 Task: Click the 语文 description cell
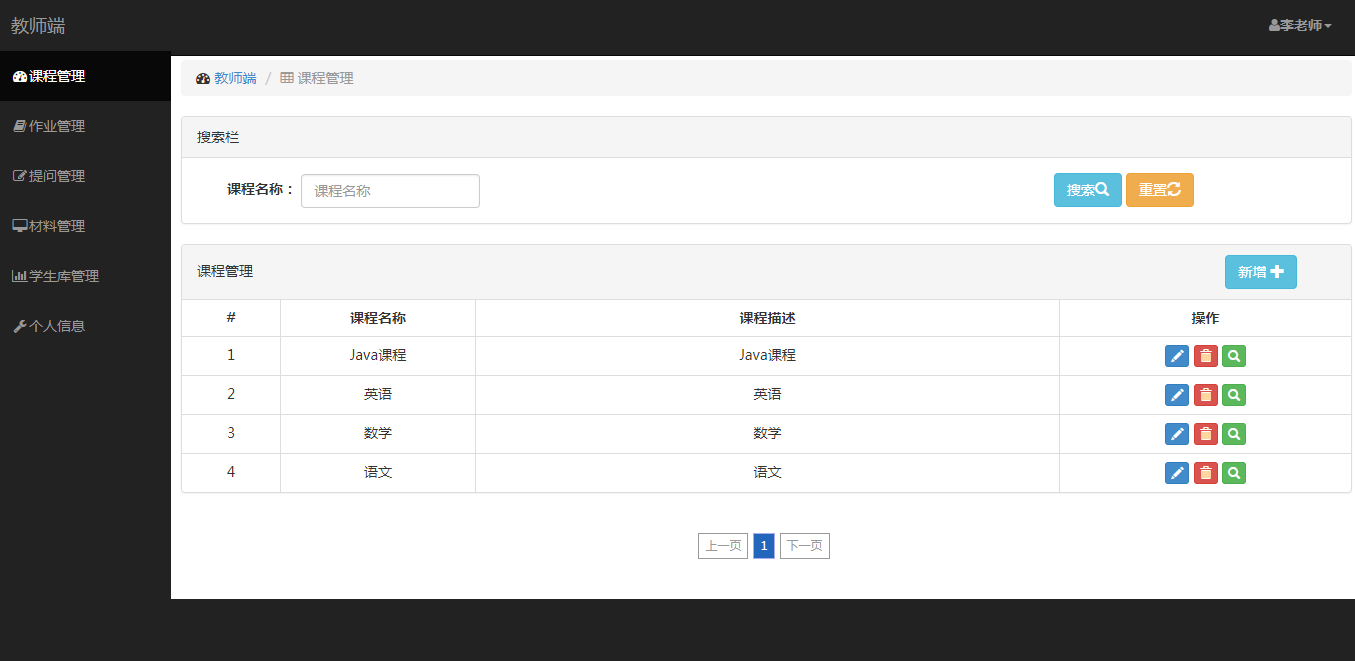point(767,473)
